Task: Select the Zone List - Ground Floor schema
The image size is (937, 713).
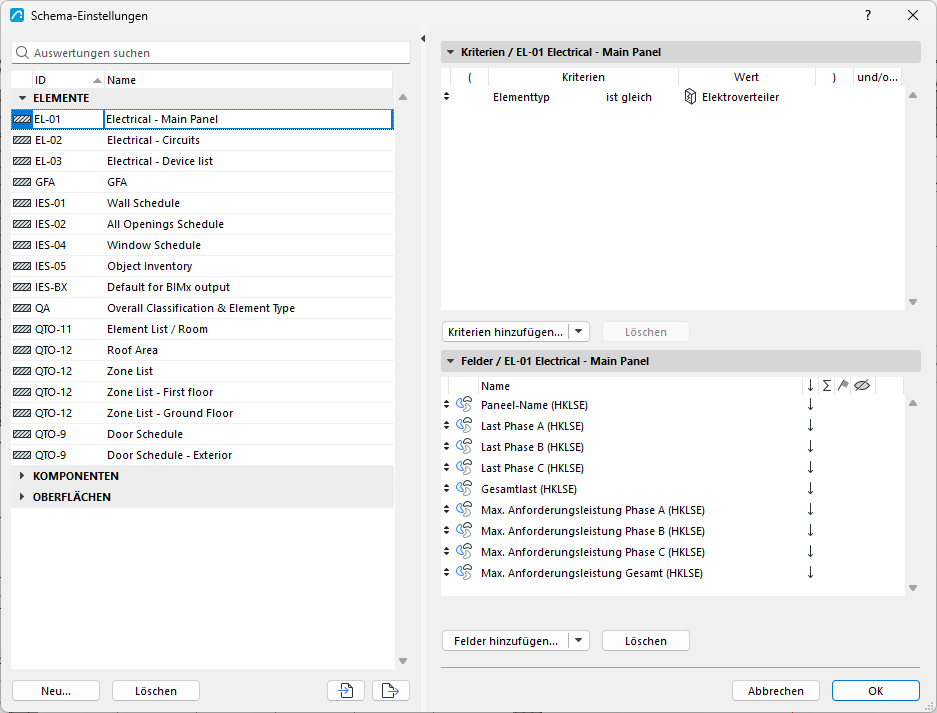Action: tap(203, 413)
